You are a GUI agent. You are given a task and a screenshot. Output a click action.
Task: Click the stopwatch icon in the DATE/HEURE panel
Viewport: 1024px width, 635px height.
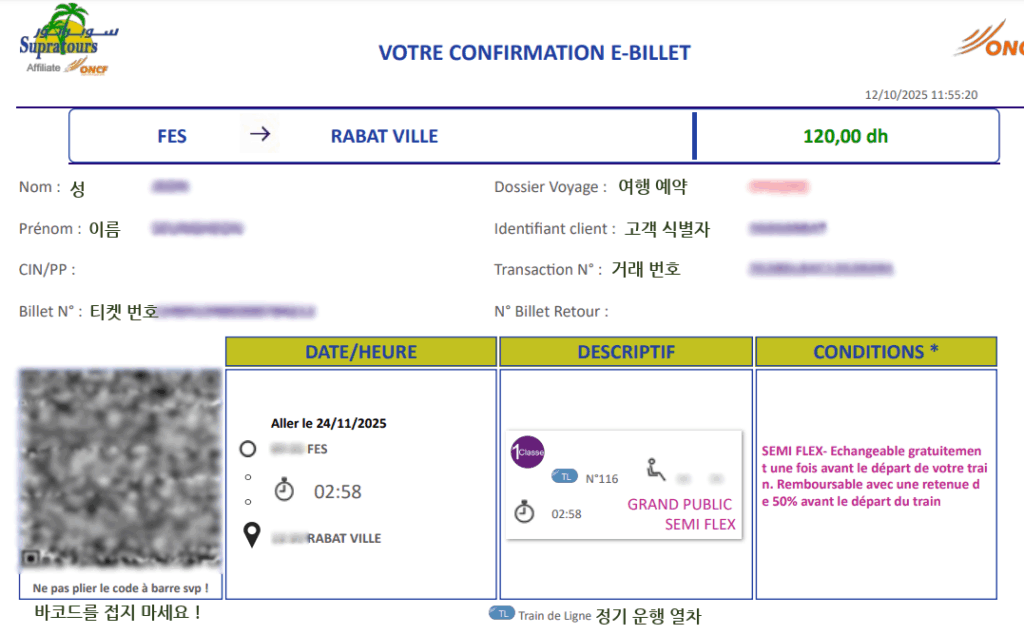[285, 490]
